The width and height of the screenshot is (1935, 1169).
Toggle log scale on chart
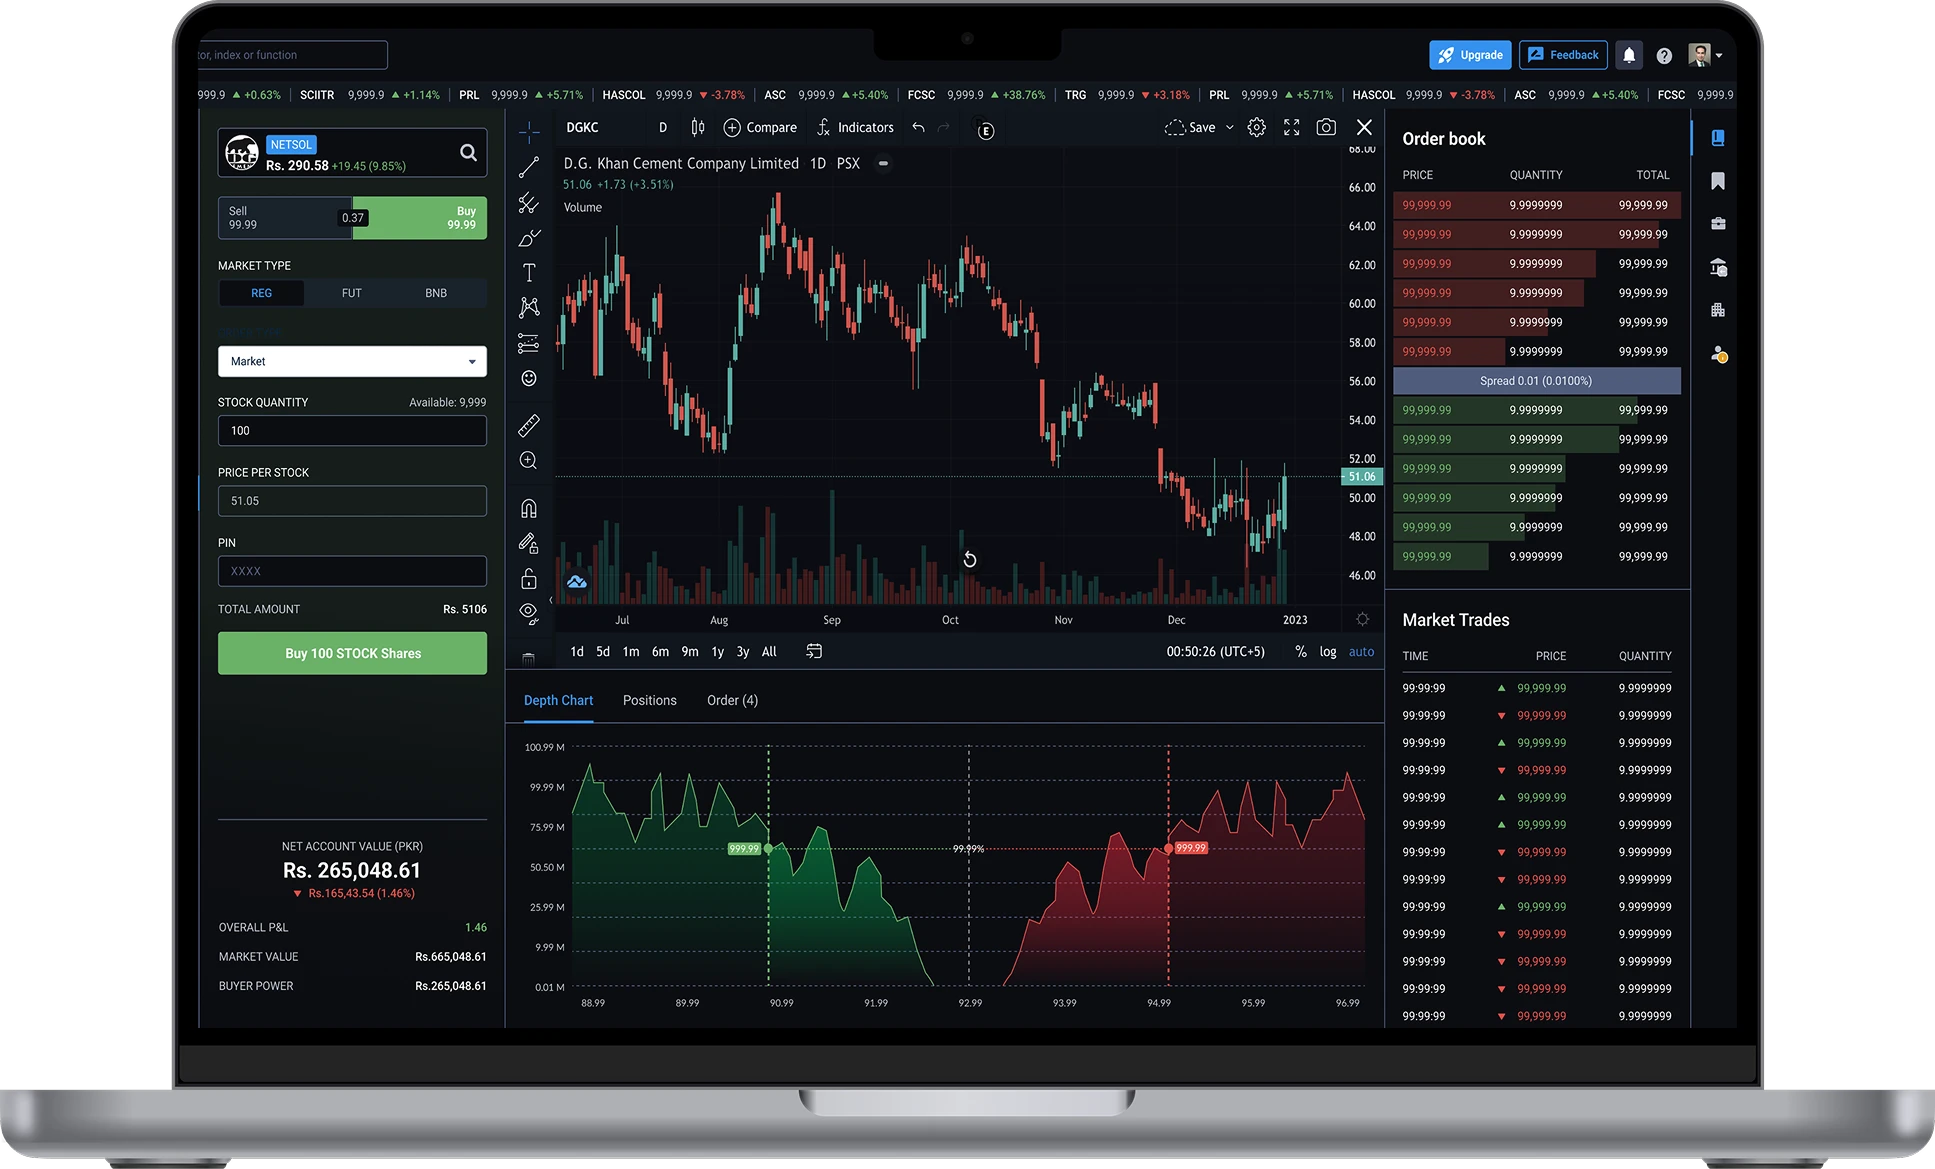[x=1327, y=651]
